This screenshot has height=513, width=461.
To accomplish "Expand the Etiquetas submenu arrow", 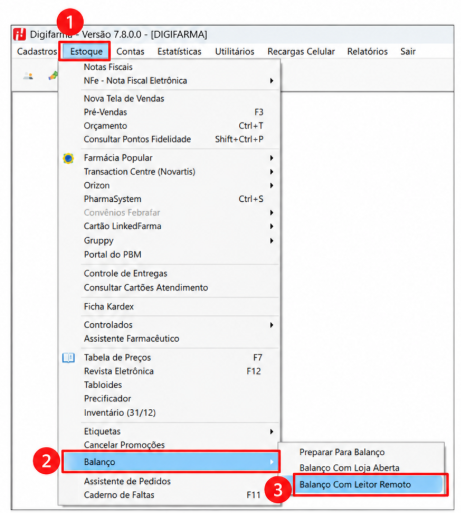I will (x=272, y=431).
